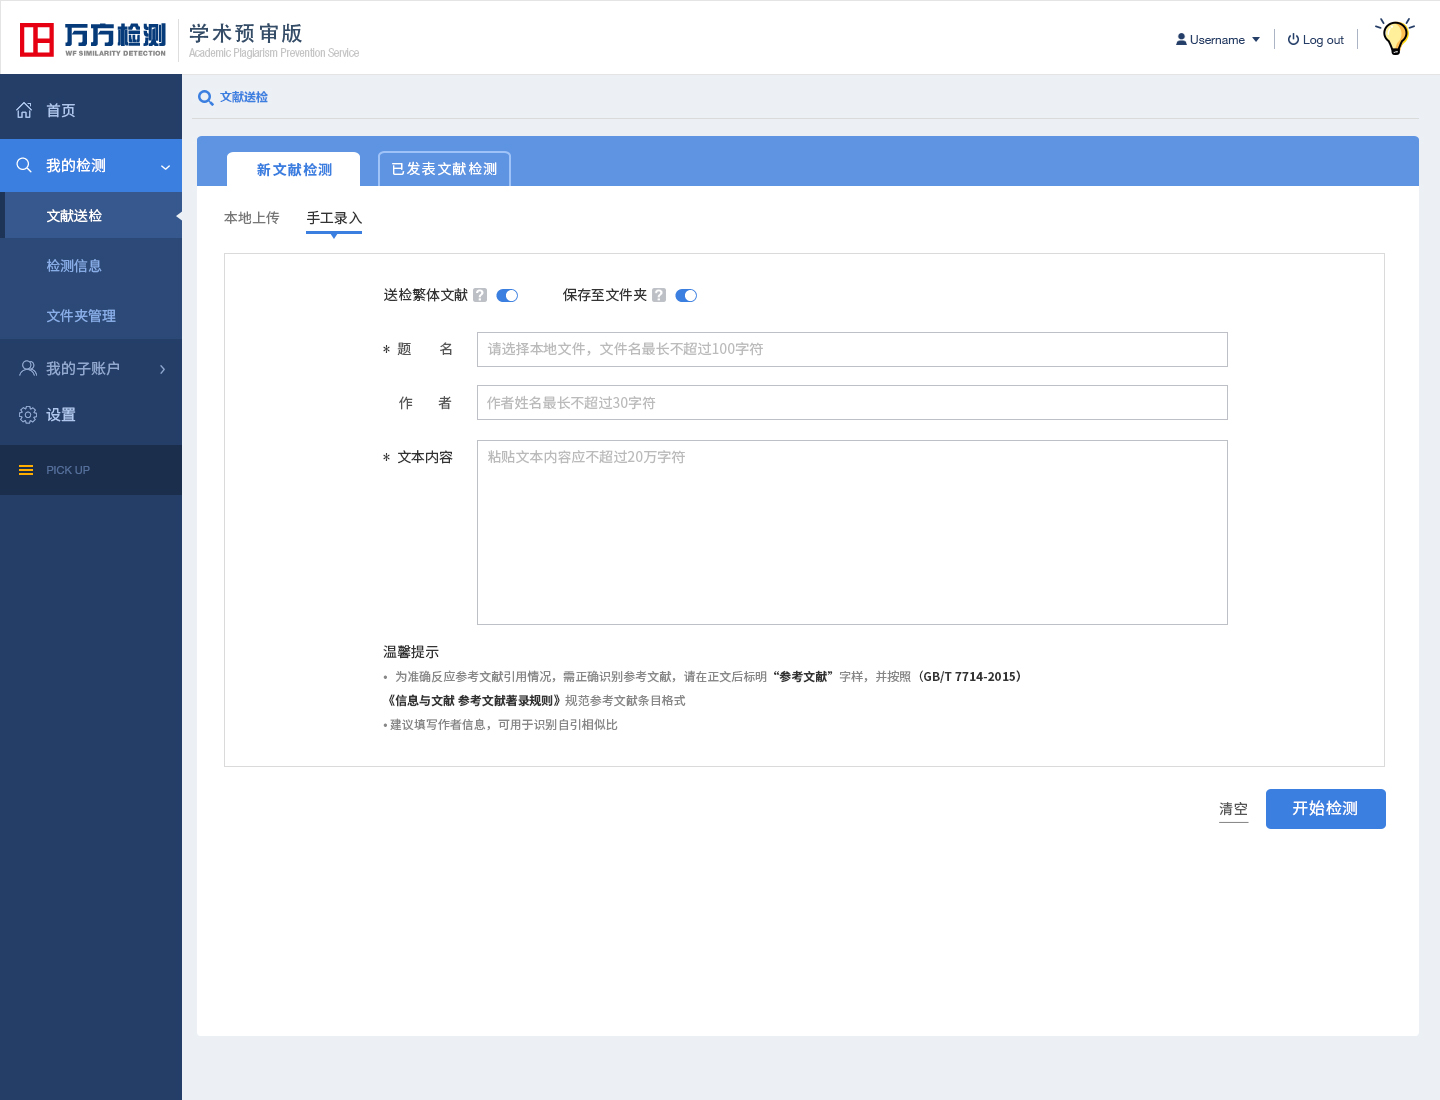The image size is (1440, 1100).
Task: Toggle the 送检繁体文献 switch
Action: pyautogui.click(x=507, y=295)
